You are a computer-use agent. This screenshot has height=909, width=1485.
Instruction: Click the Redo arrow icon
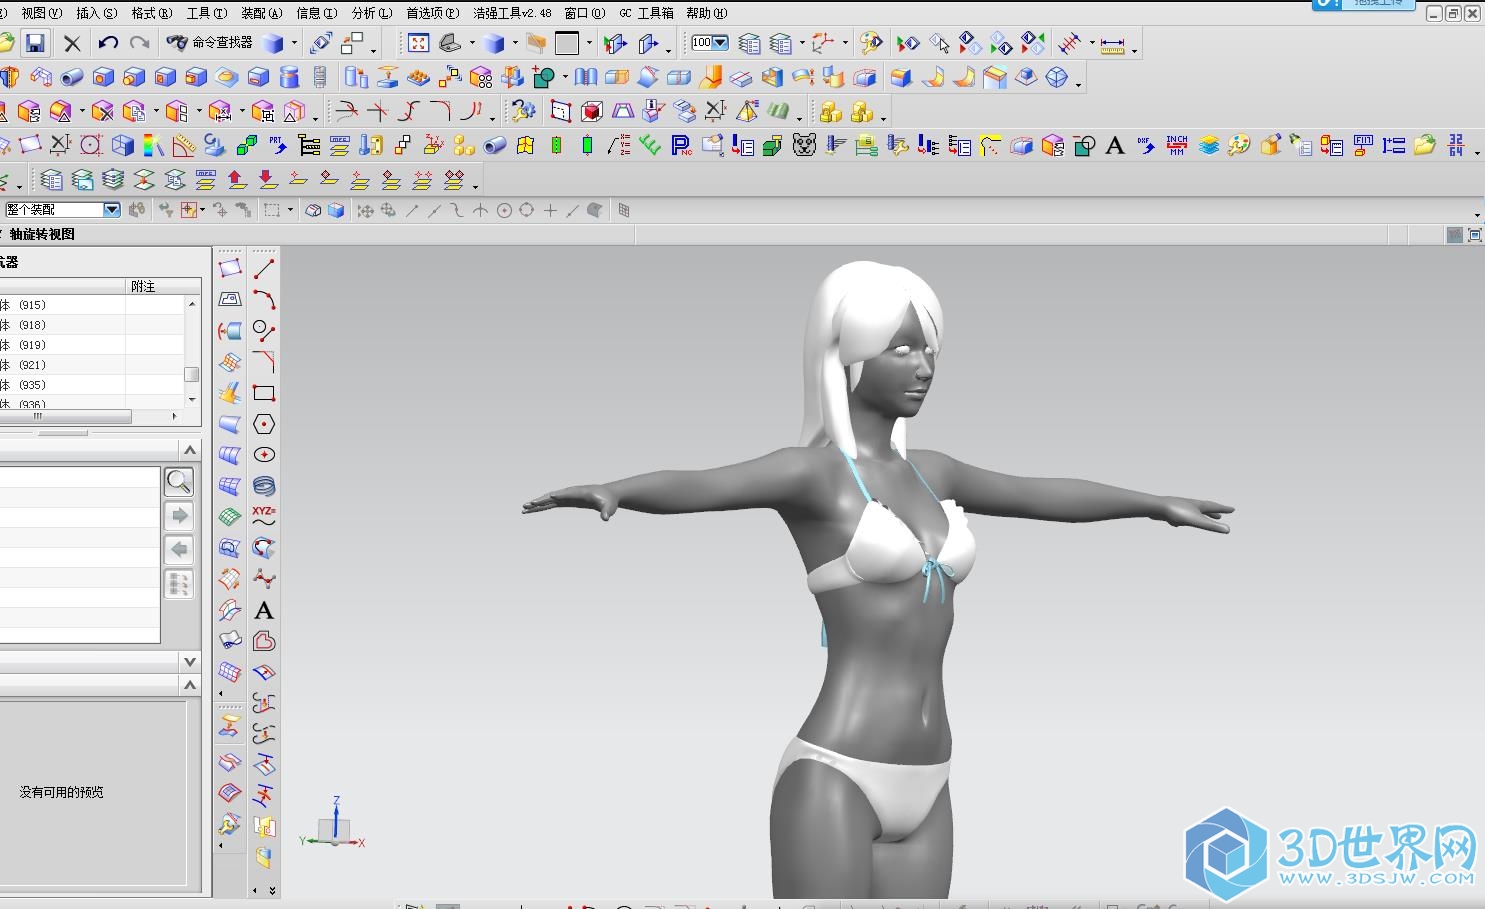(140, 43)
